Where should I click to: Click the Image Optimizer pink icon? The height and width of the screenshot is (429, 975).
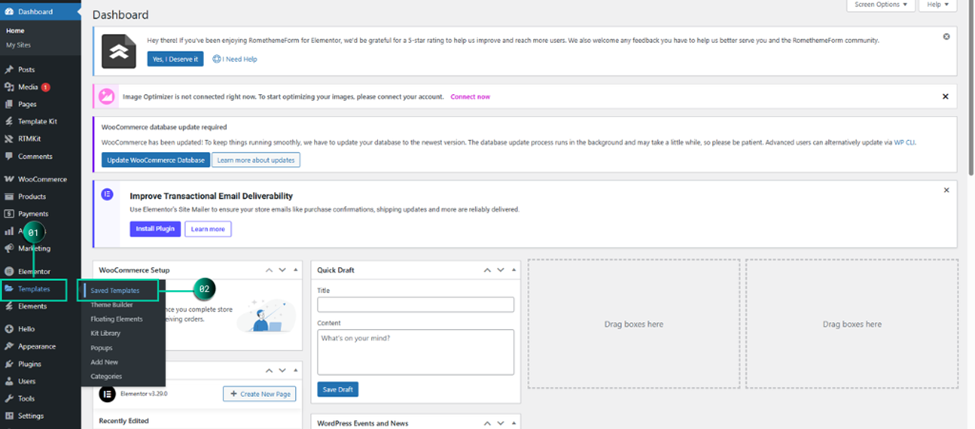point(107,96)
